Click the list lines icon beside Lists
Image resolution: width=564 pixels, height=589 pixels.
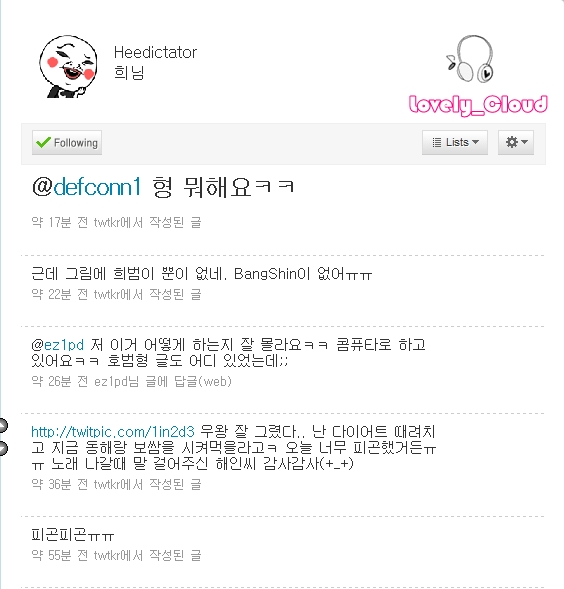(437, 142)
